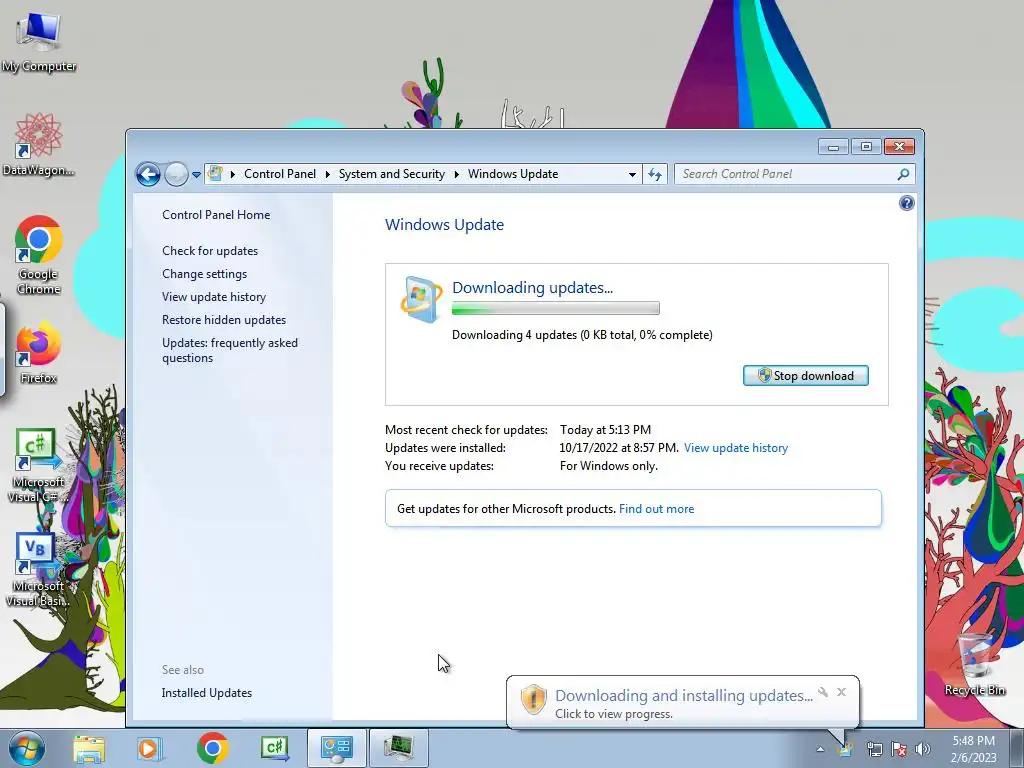
Task: Open View update history in sidebar
Action: (214, 296)
